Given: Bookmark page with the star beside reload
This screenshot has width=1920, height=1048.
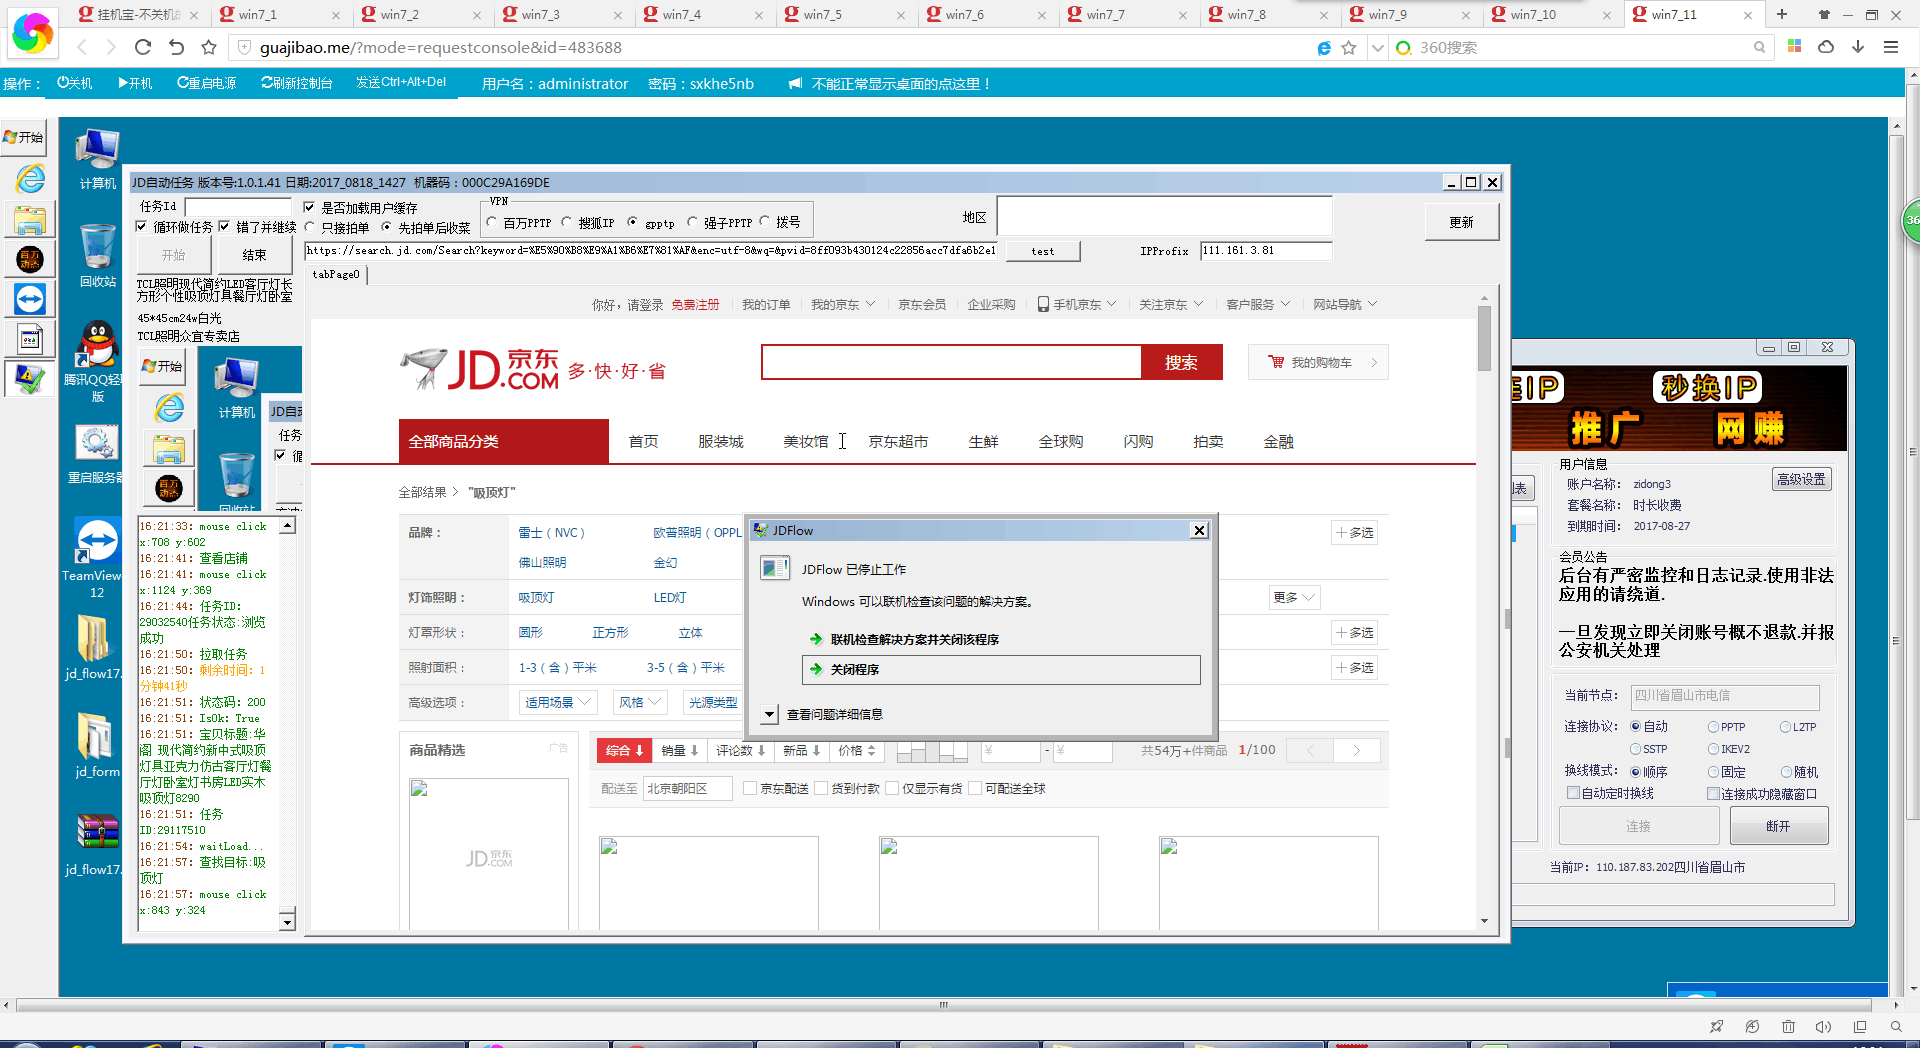Looking at the screenshot, I should coord(208,47).
